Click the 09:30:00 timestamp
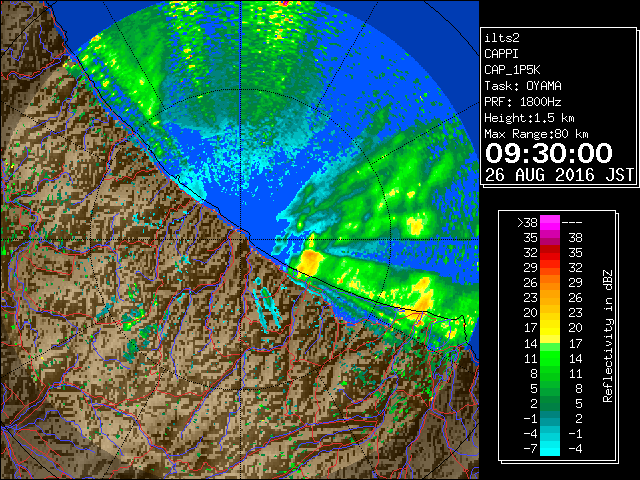 [549, 153]
